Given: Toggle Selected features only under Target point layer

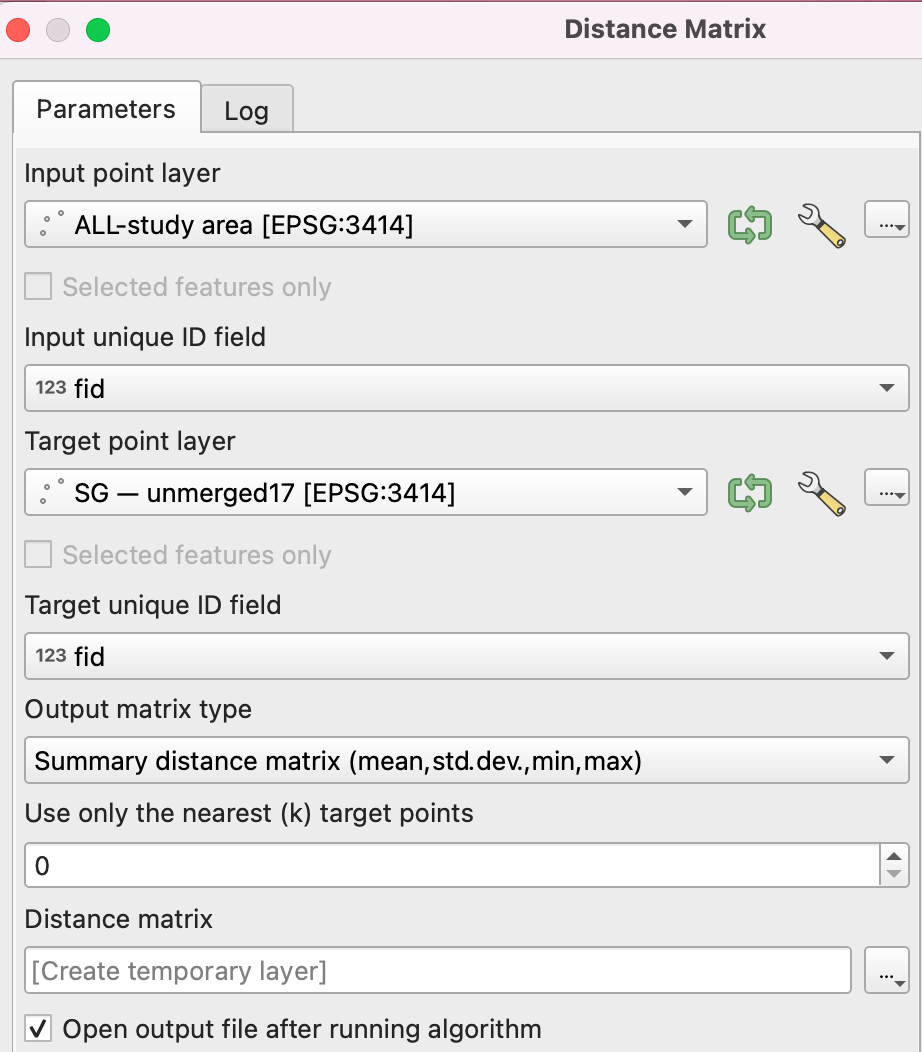Looking at the screenshot, I should coord(38,555).
